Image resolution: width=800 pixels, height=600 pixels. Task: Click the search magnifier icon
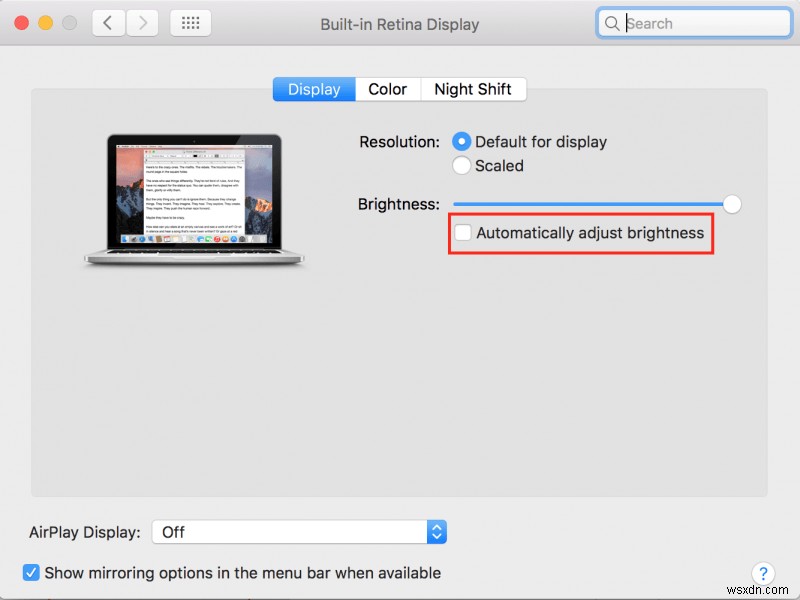tap(611, 22)
